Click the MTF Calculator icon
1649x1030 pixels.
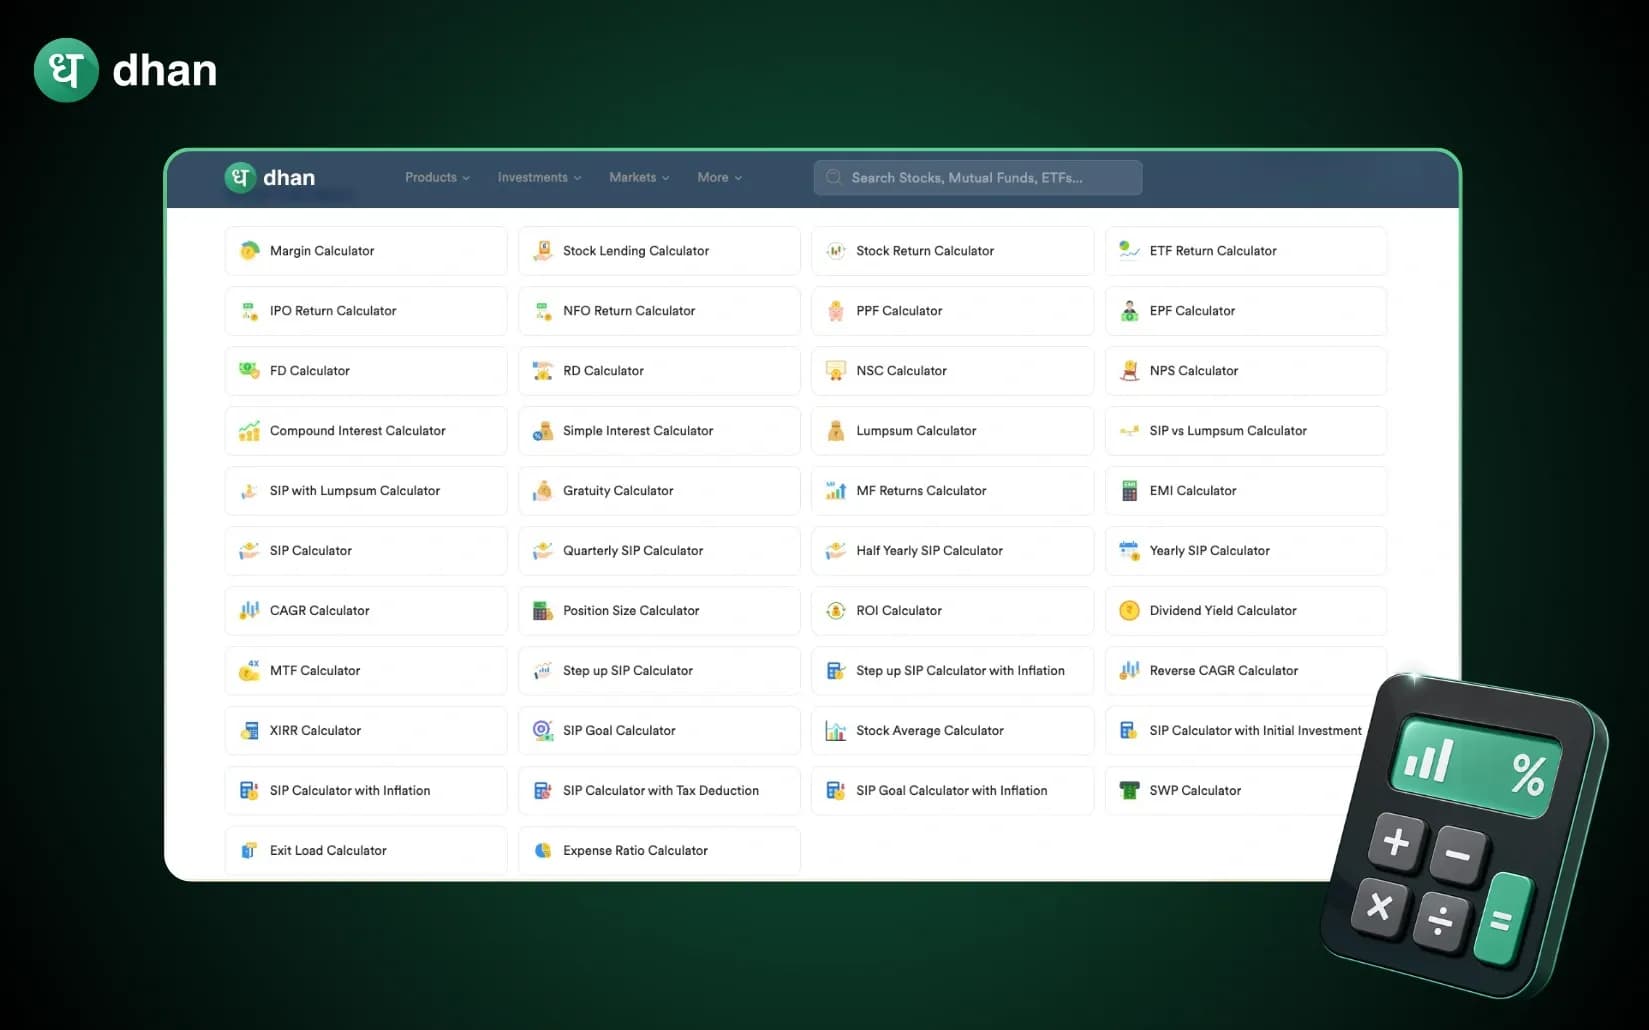click(249, 671)
